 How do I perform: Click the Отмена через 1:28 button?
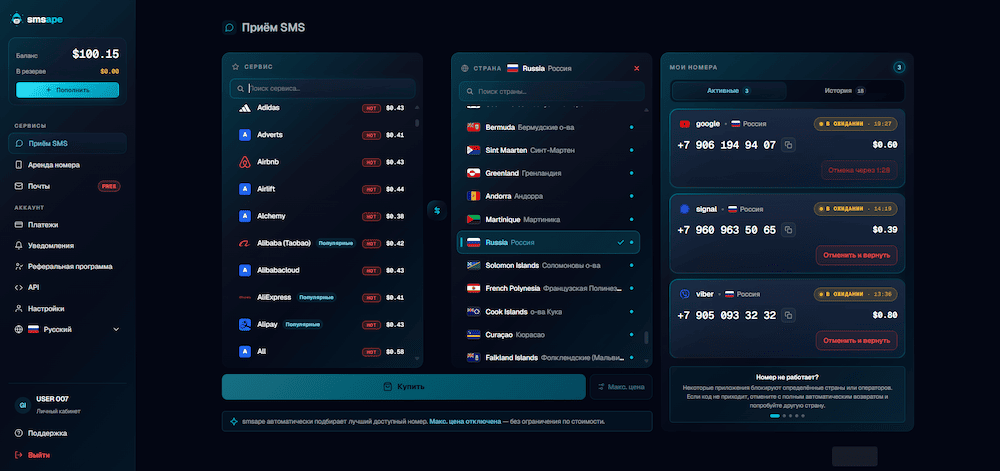click(x=859, y=170)
